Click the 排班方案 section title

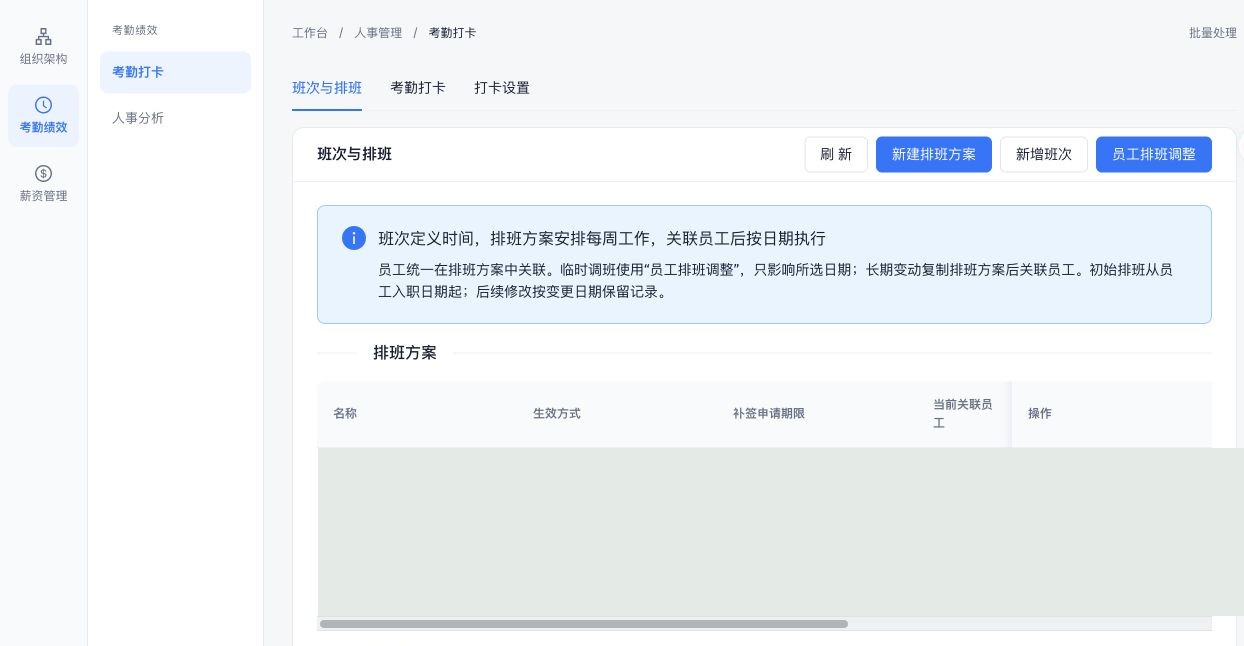click(x=405, y=353)
